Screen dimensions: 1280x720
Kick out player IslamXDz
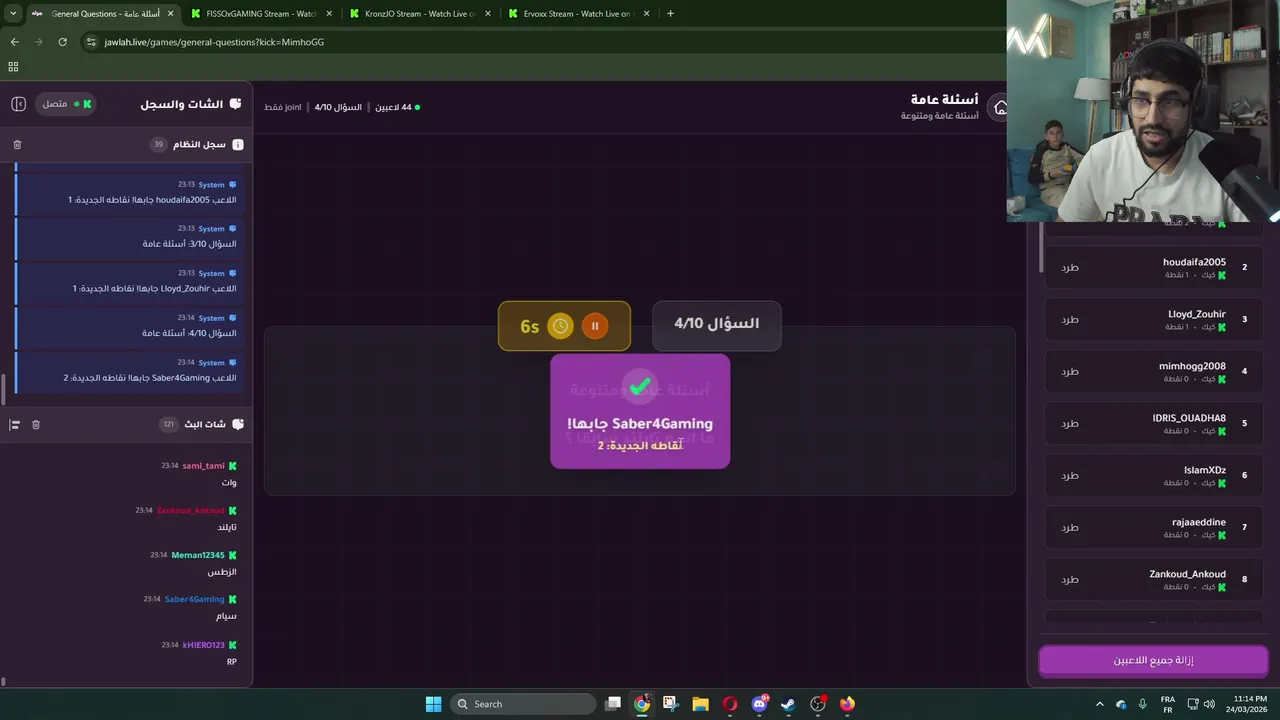[x=1070, y=475]
